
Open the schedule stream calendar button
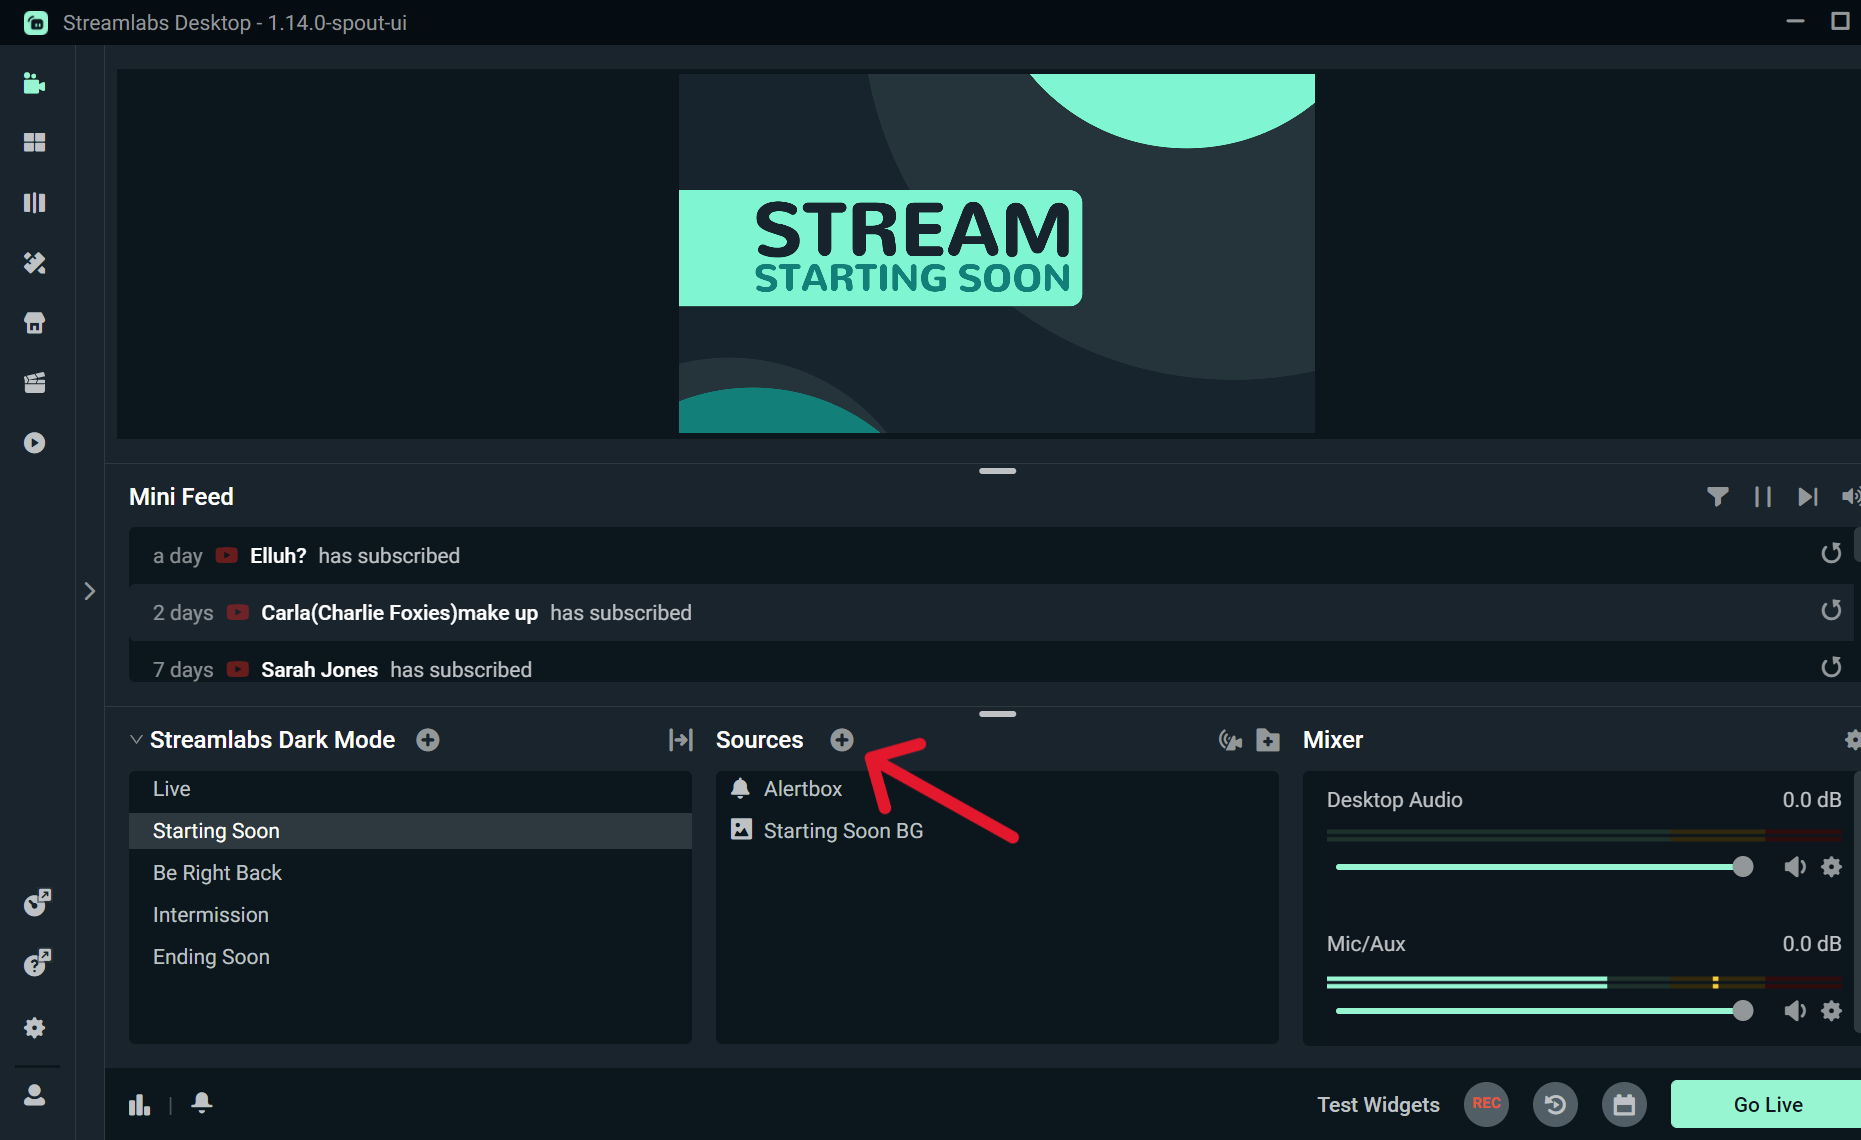[1624, 1105]
